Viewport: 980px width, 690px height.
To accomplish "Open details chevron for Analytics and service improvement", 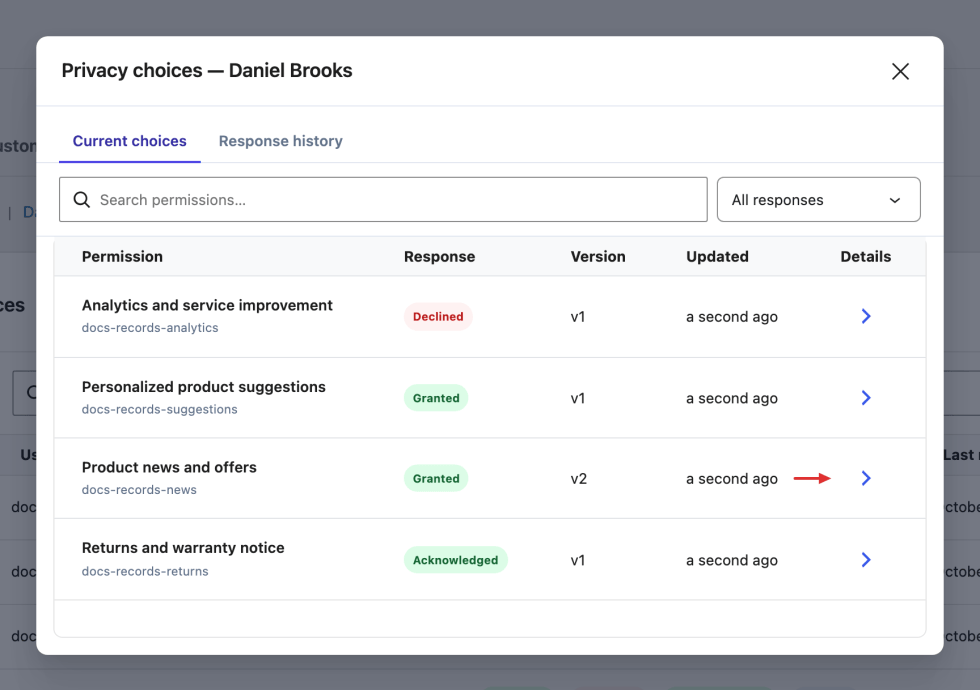I will 866,316.
